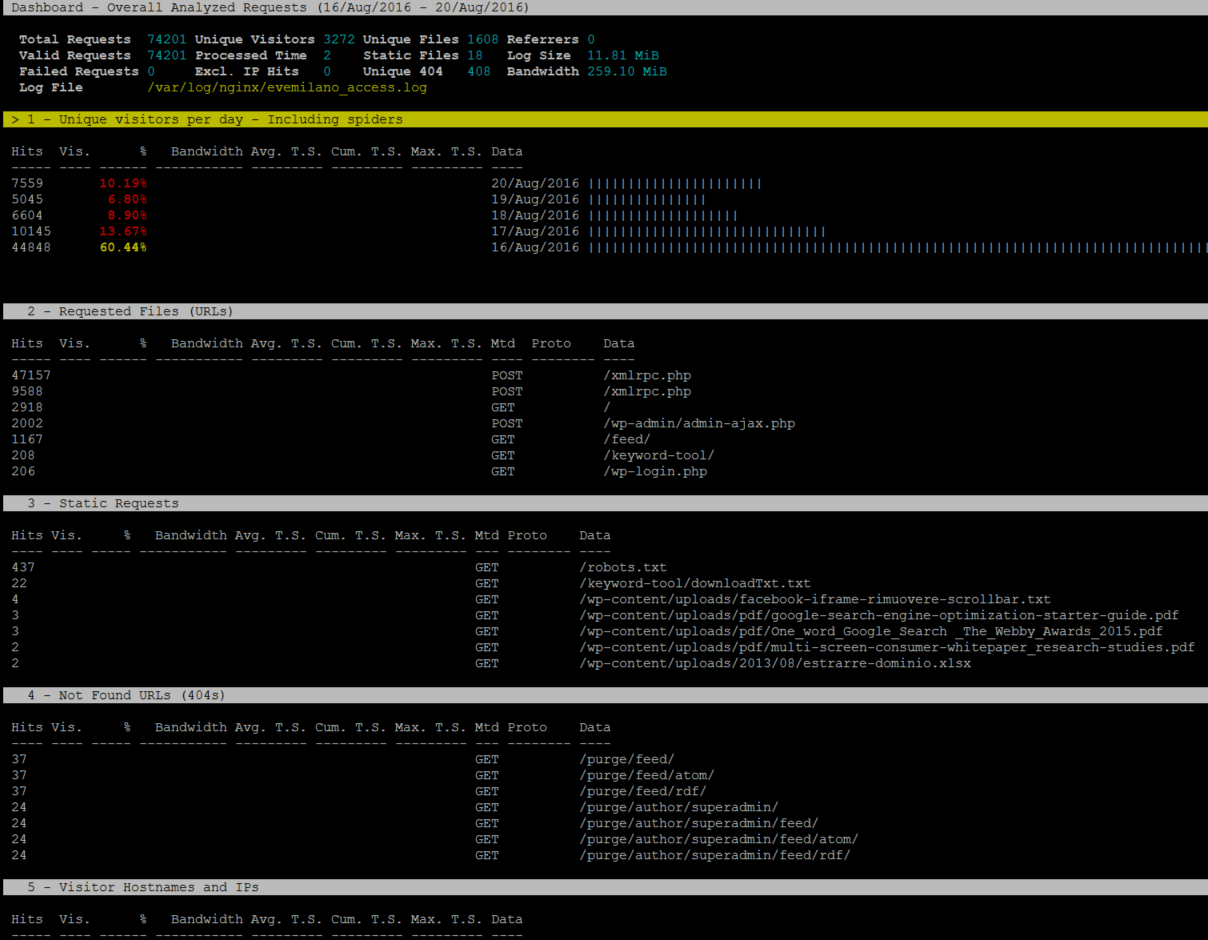
Task: Select the Not Found URLs (404s) panel header
Action: click(x=604, y=696)
